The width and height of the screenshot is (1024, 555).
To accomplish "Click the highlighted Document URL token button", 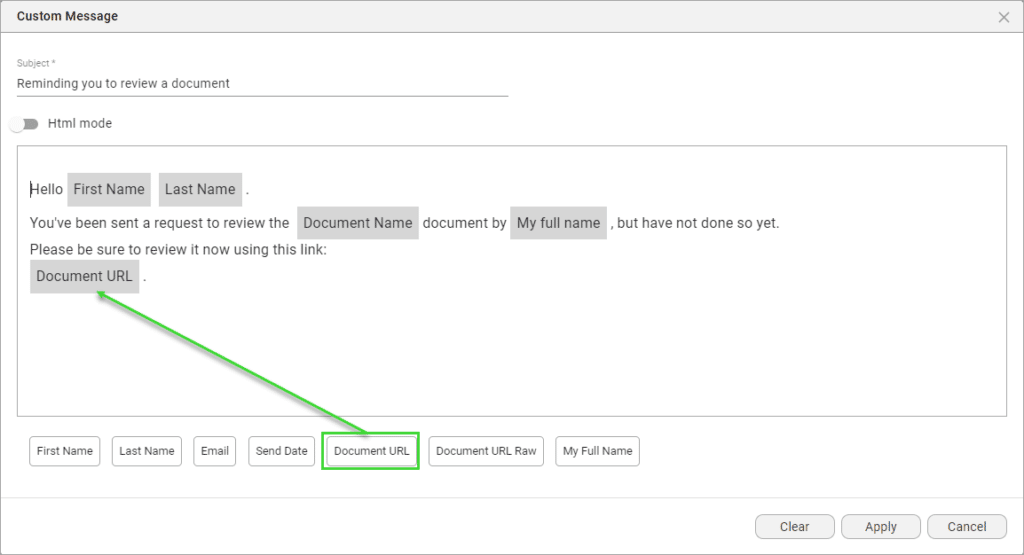I will (371, 451).
